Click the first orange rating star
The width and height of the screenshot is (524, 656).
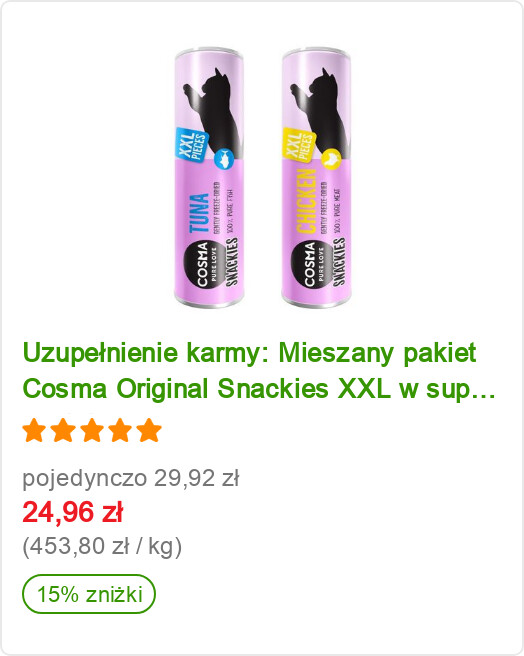(34, 431)
